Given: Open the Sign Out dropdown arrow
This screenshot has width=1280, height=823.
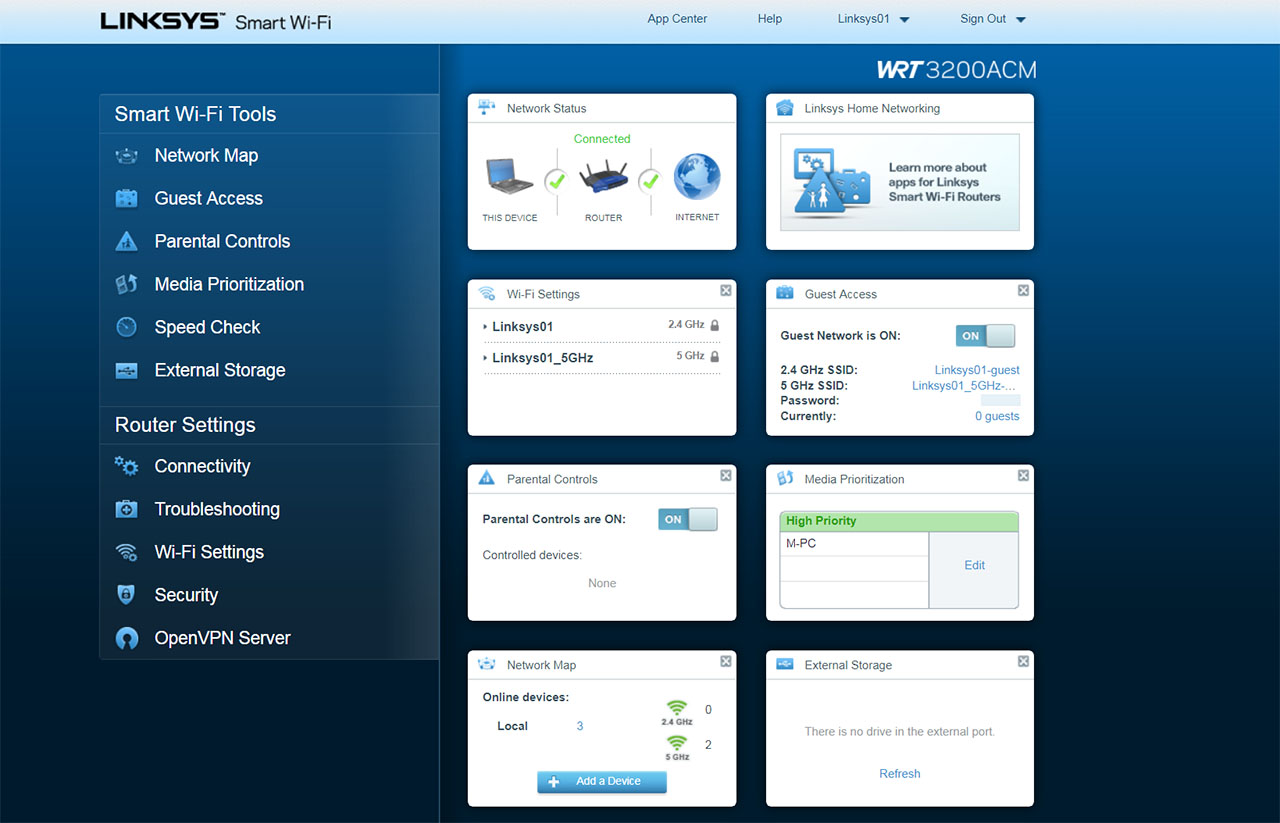Looking at the screenshot, I should click(x=1021, y=20).
